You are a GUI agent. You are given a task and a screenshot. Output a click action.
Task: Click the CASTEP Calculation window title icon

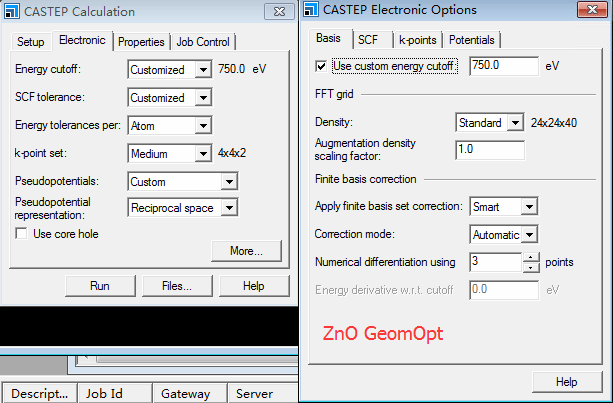tap(11, 11)
